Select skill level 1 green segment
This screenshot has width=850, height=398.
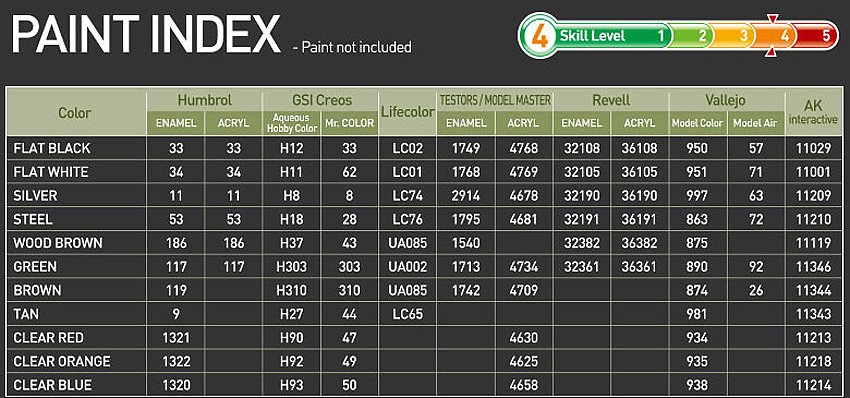click(613, 36)
